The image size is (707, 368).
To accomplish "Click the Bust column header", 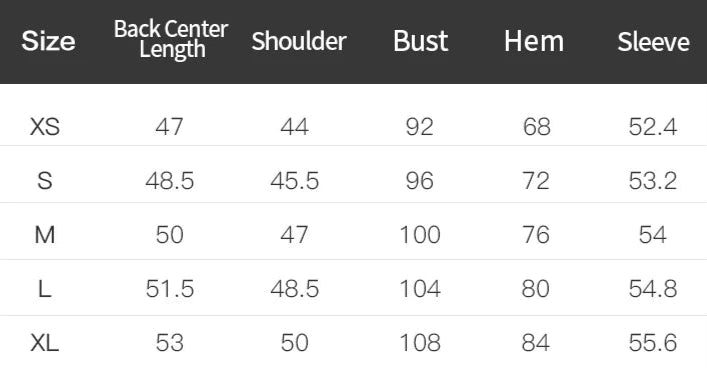I will pos(421,41).
